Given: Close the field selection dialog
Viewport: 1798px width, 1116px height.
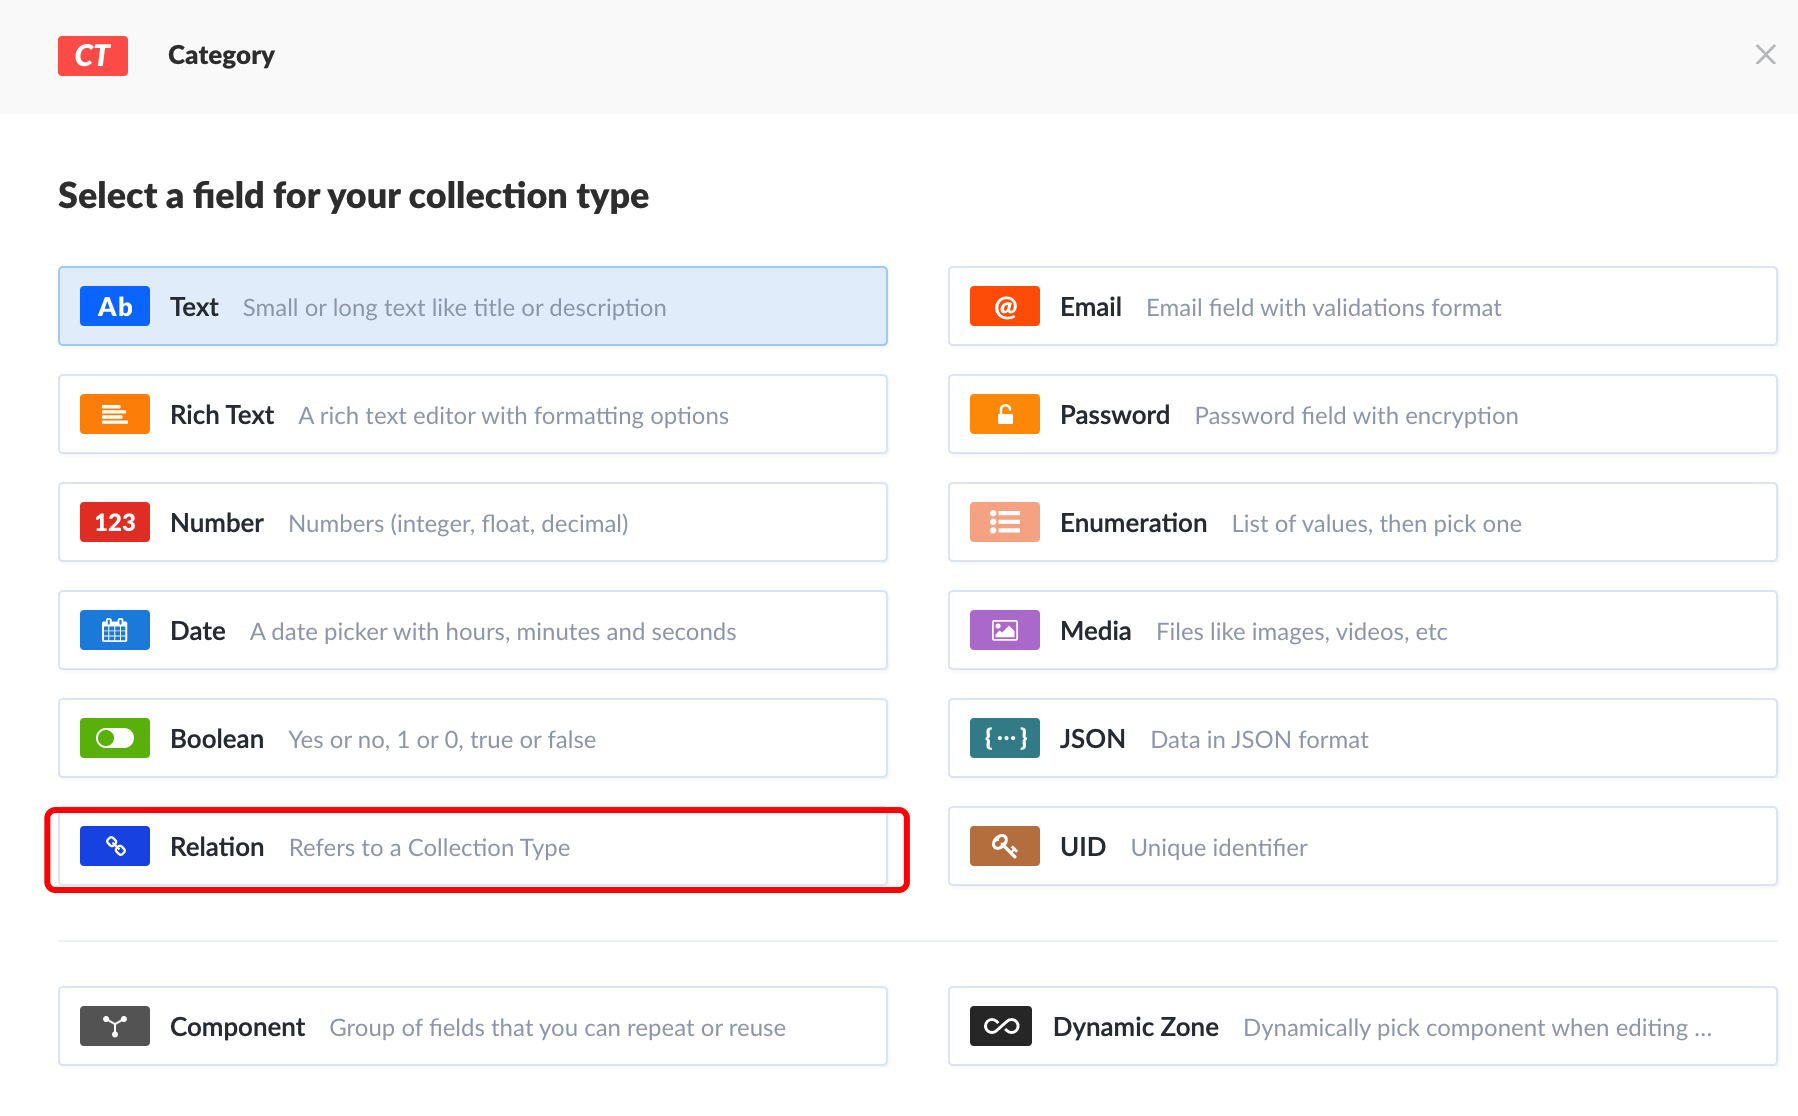Looking at the screenshot, I should coord(1766,55).
